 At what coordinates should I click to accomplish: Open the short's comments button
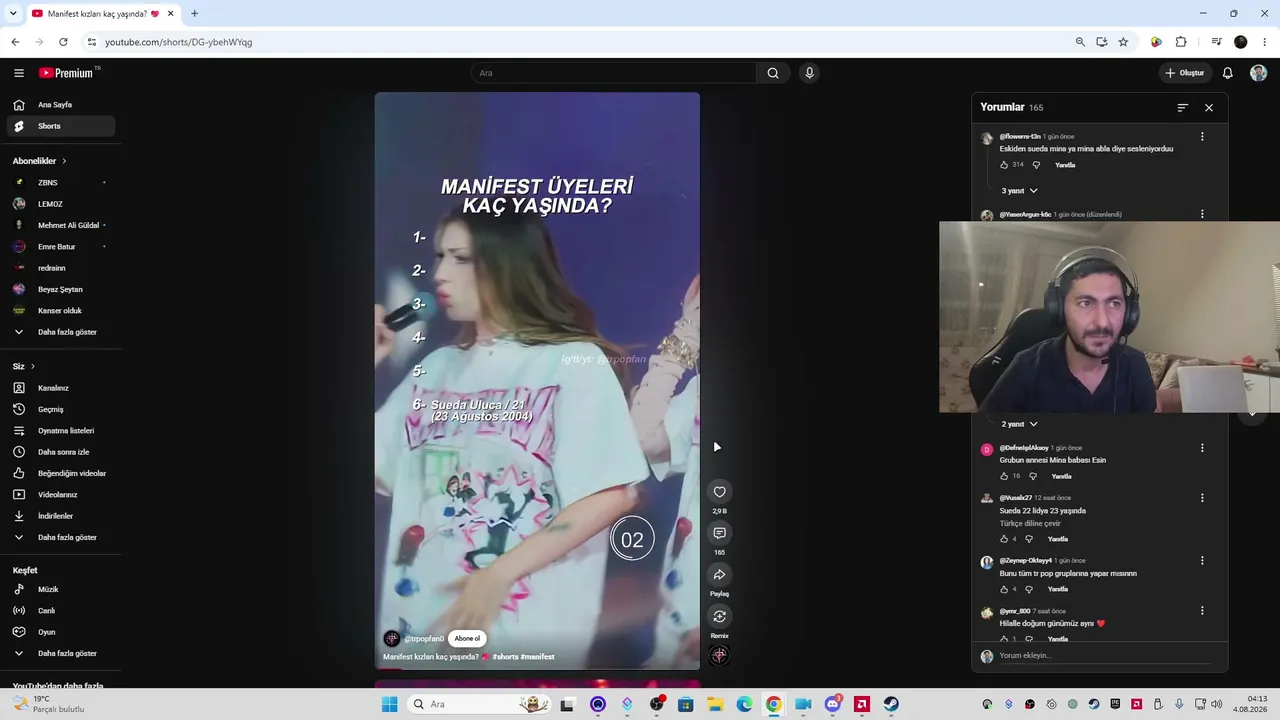coord(719,533)
